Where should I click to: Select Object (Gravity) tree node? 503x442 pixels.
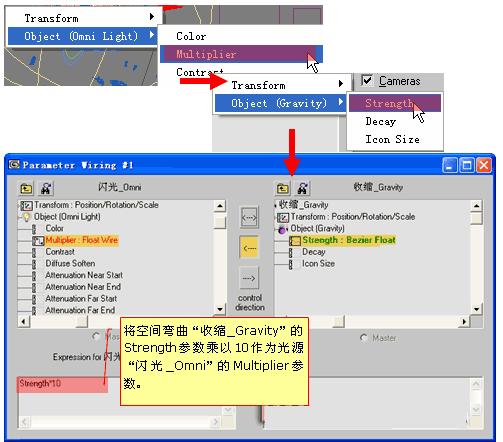318,228
